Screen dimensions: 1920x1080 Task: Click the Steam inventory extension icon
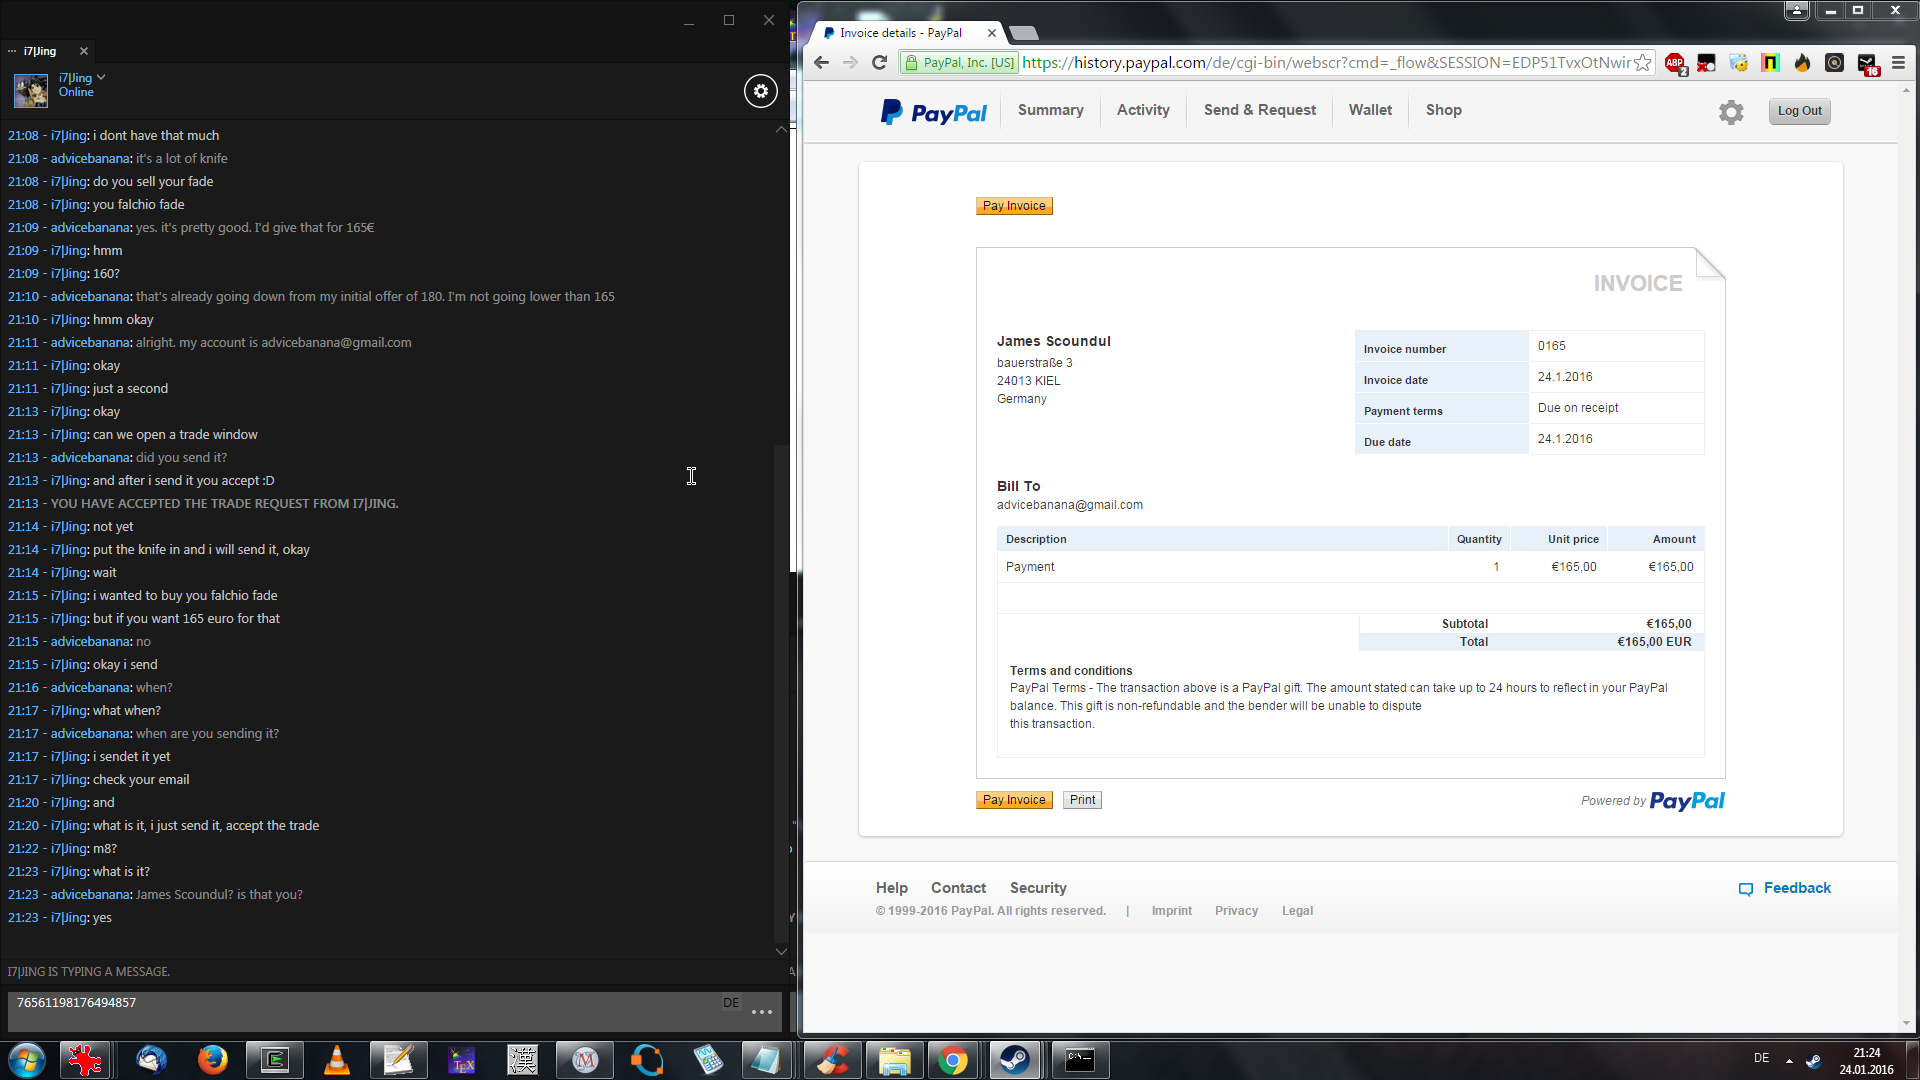point(1867,63)
